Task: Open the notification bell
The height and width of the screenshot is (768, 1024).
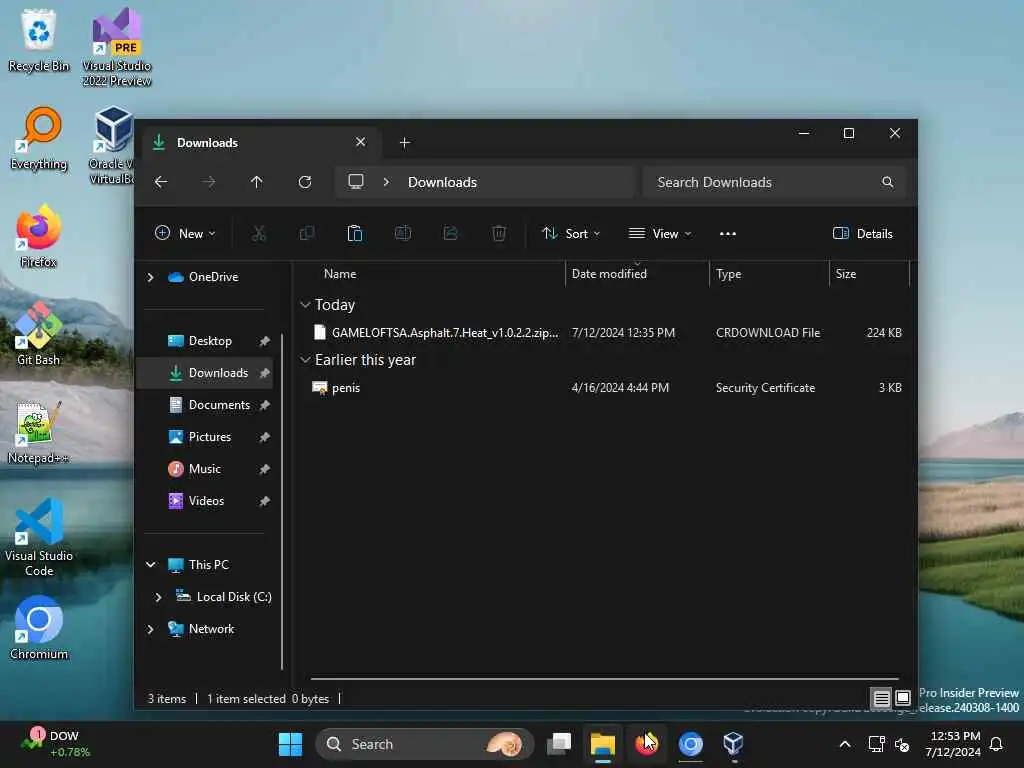Action: click(x=997, y=744)
